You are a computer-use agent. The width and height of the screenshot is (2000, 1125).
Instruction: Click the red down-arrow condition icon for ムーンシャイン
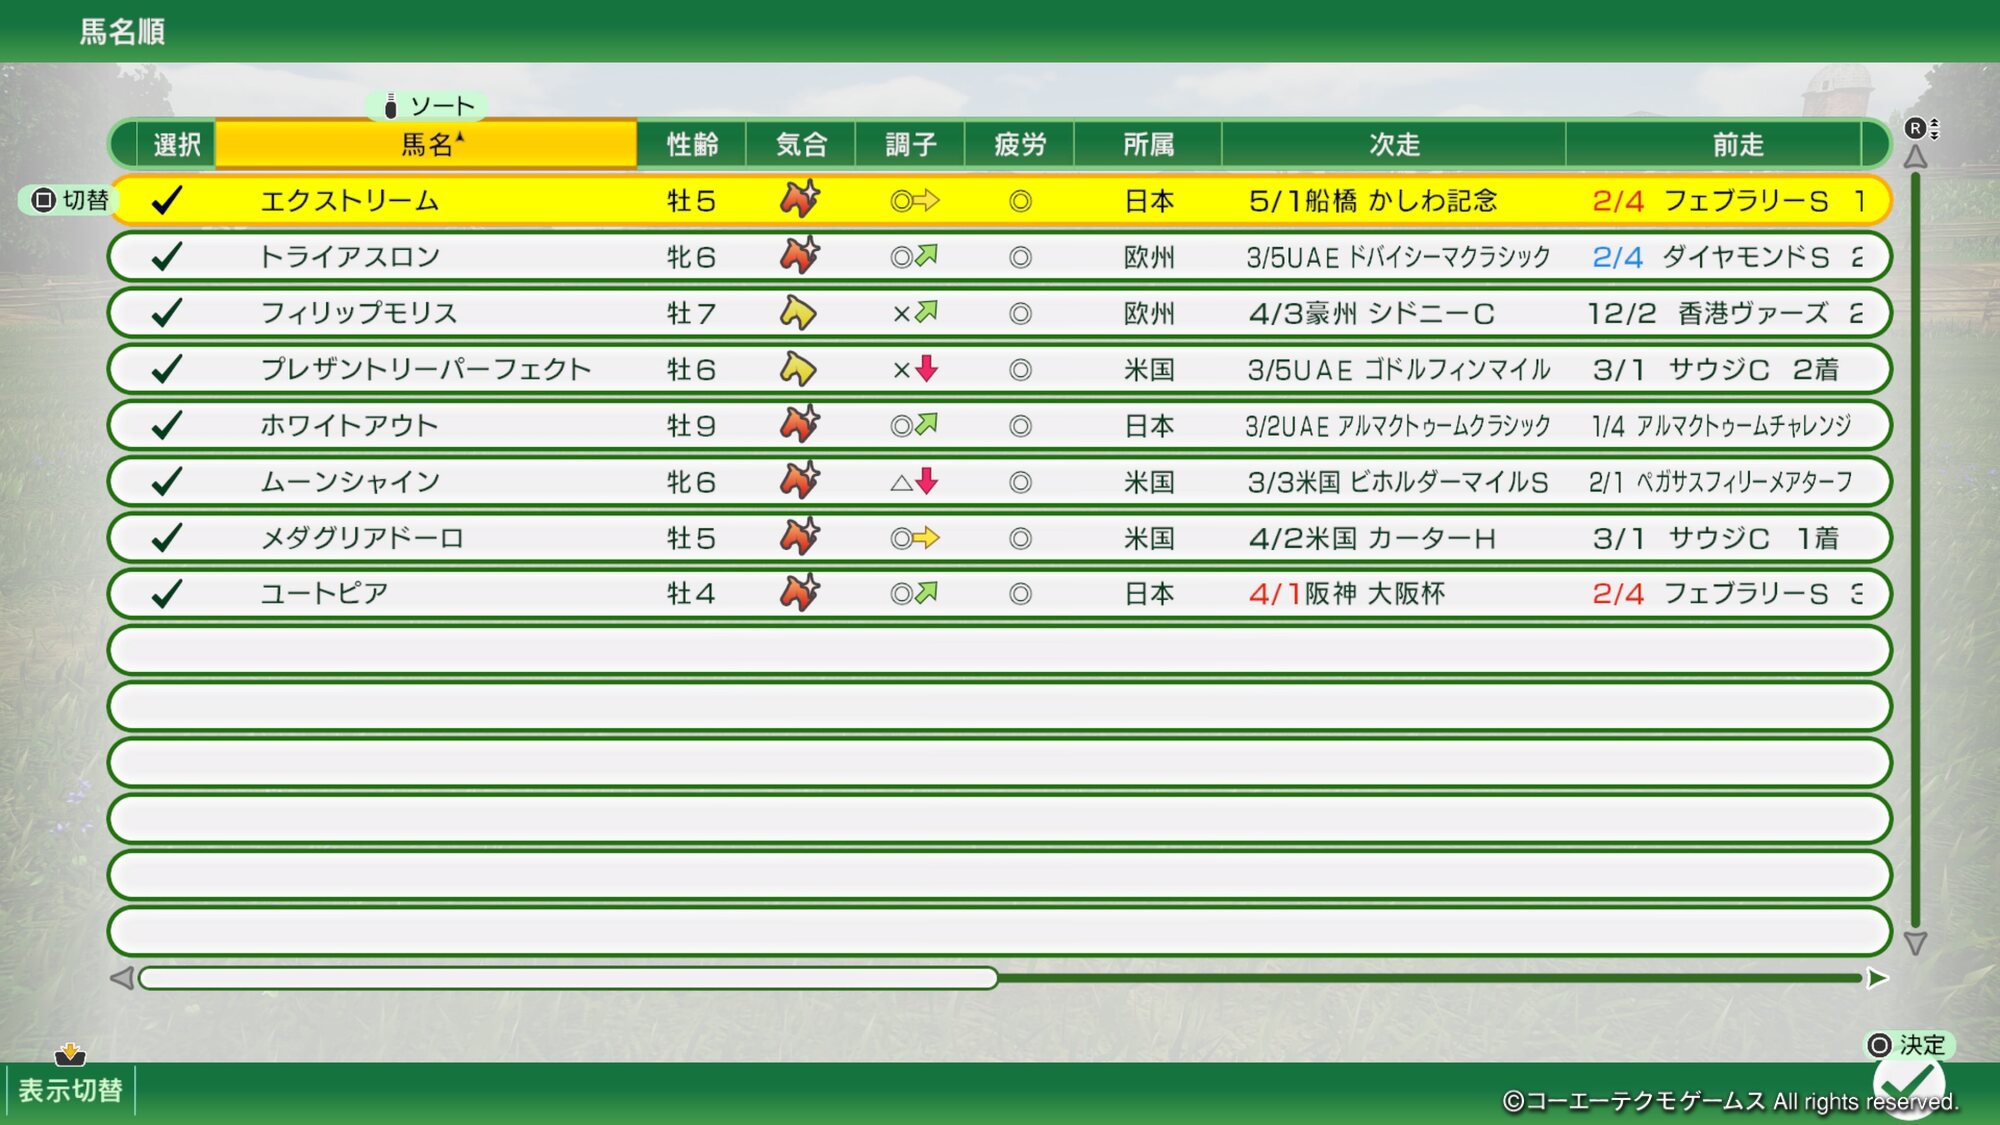tap(927, 482)
